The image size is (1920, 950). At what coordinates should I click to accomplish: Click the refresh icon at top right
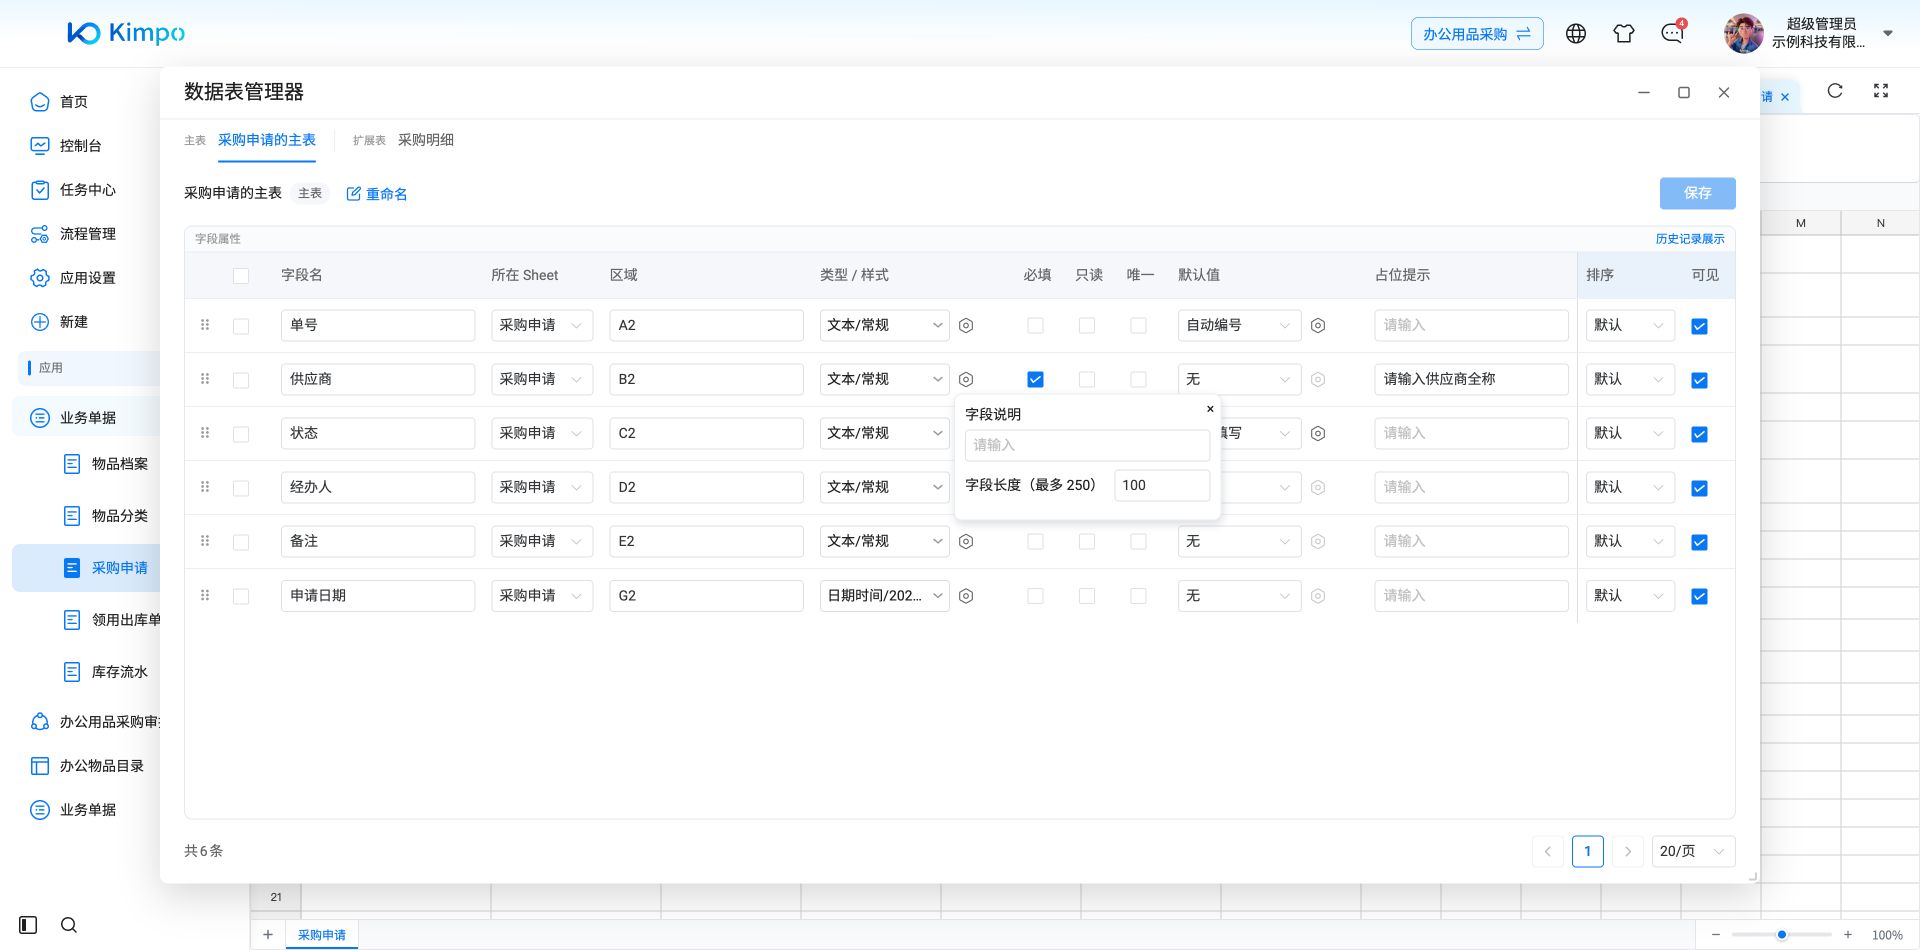[x=1835, y=91]
